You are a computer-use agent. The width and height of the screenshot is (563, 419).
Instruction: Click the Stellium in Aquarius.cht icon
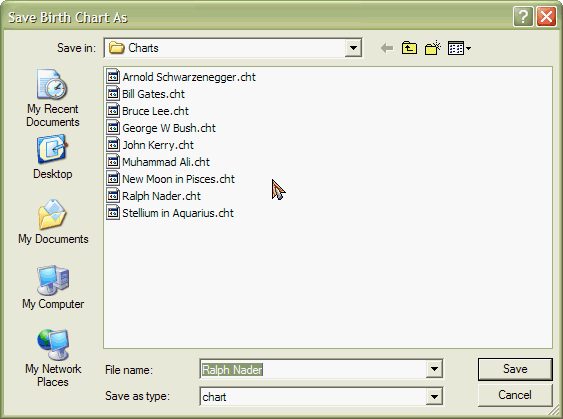113,213
